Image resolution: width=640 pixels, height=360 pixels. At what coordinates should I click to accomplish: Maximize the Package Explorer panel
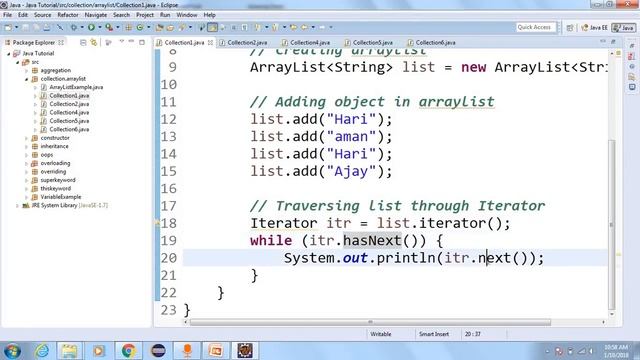pyautogui.click(x=142, y=42)
